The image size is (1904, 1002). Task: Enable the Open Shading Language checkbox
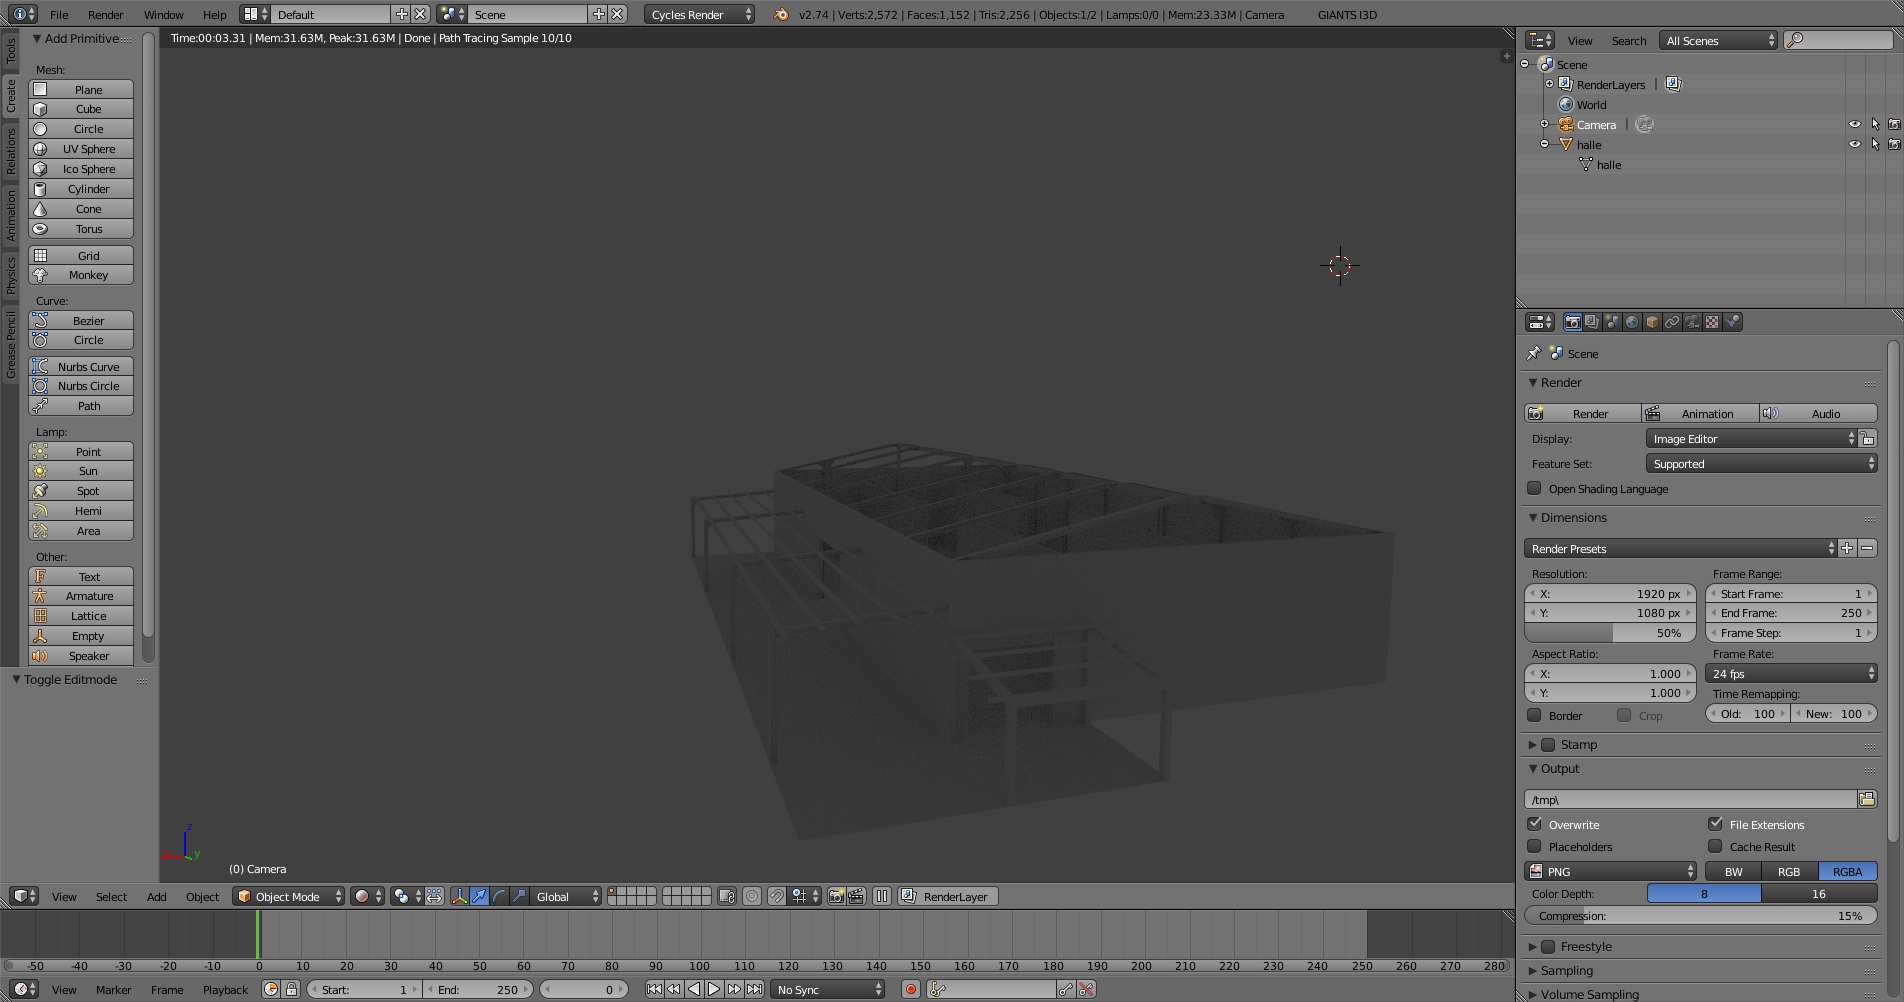[1534, 488]
